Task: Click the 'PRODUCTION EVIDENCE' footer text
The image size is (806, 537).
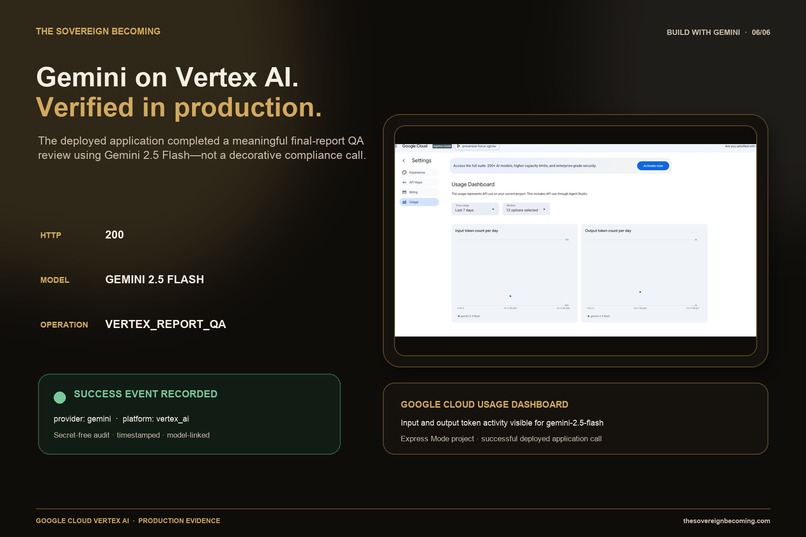Action: click(x=179, y=521)
